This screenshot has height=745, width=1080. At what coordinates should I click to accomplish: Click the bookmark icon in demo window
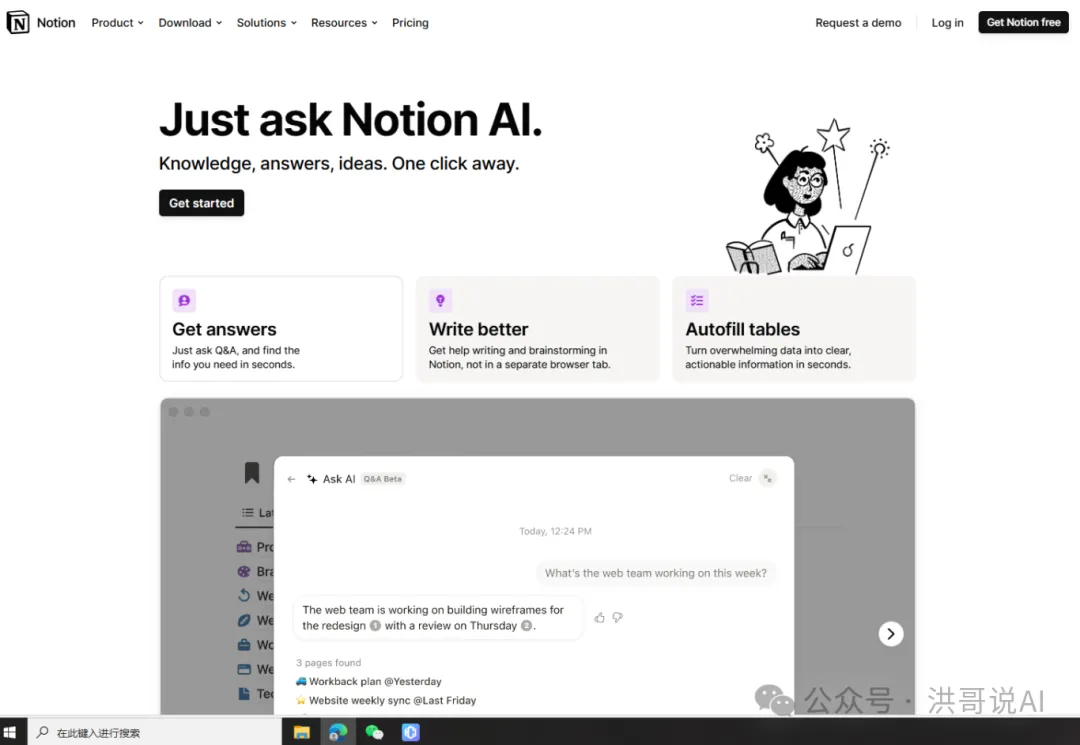(x=252, y=472)
